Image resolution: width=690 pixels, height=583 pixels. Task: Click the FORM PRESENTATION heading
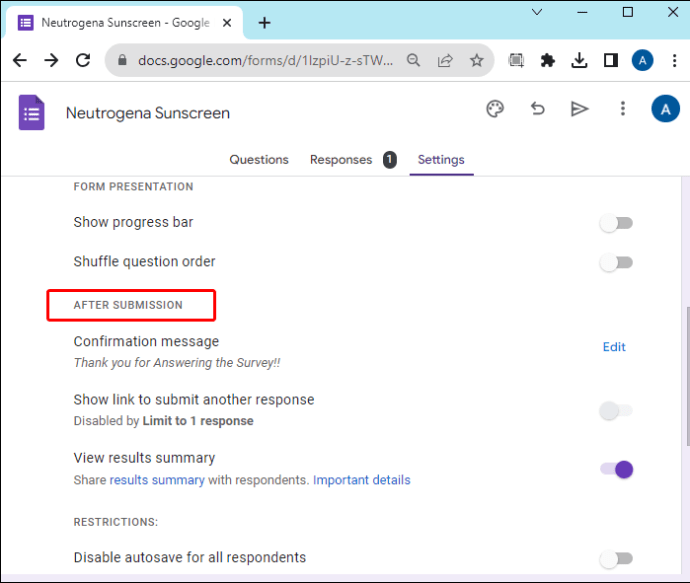coord(133,187)
